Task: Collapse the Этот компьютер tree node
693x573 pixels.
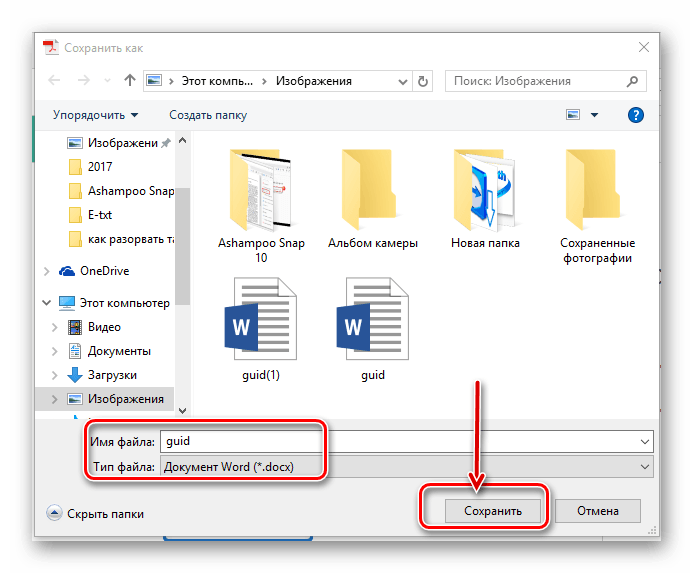Action: click(47, 303)
